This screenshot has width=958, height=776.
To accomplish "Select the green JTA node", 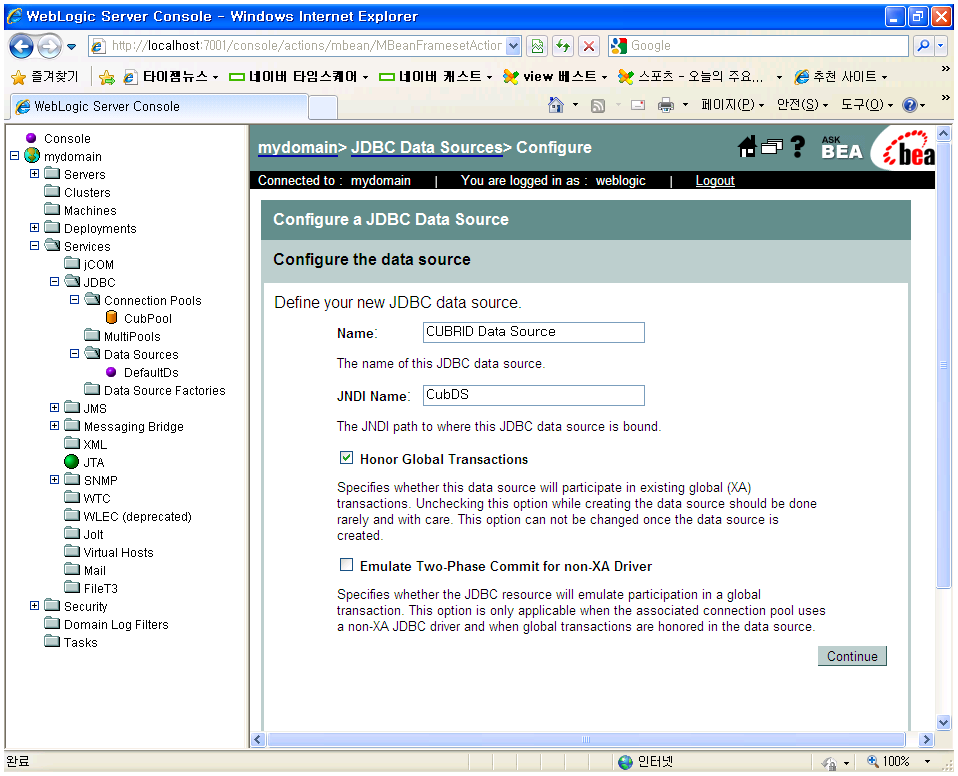I will coord(71,462).
